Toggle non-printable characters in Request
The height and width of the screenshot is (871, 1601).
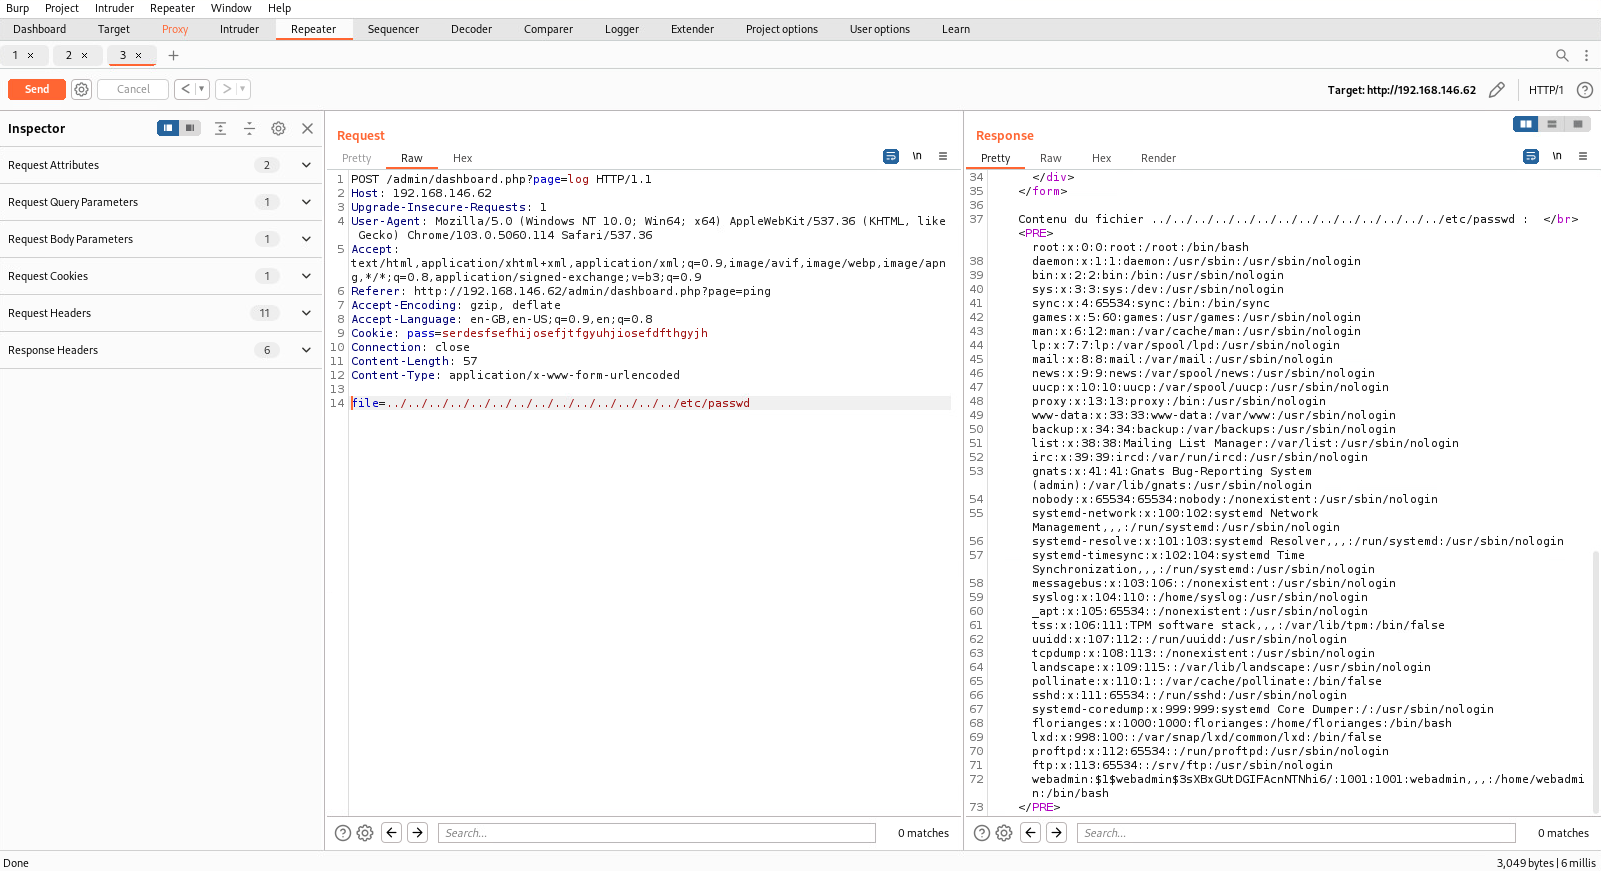tap(917, 156)
